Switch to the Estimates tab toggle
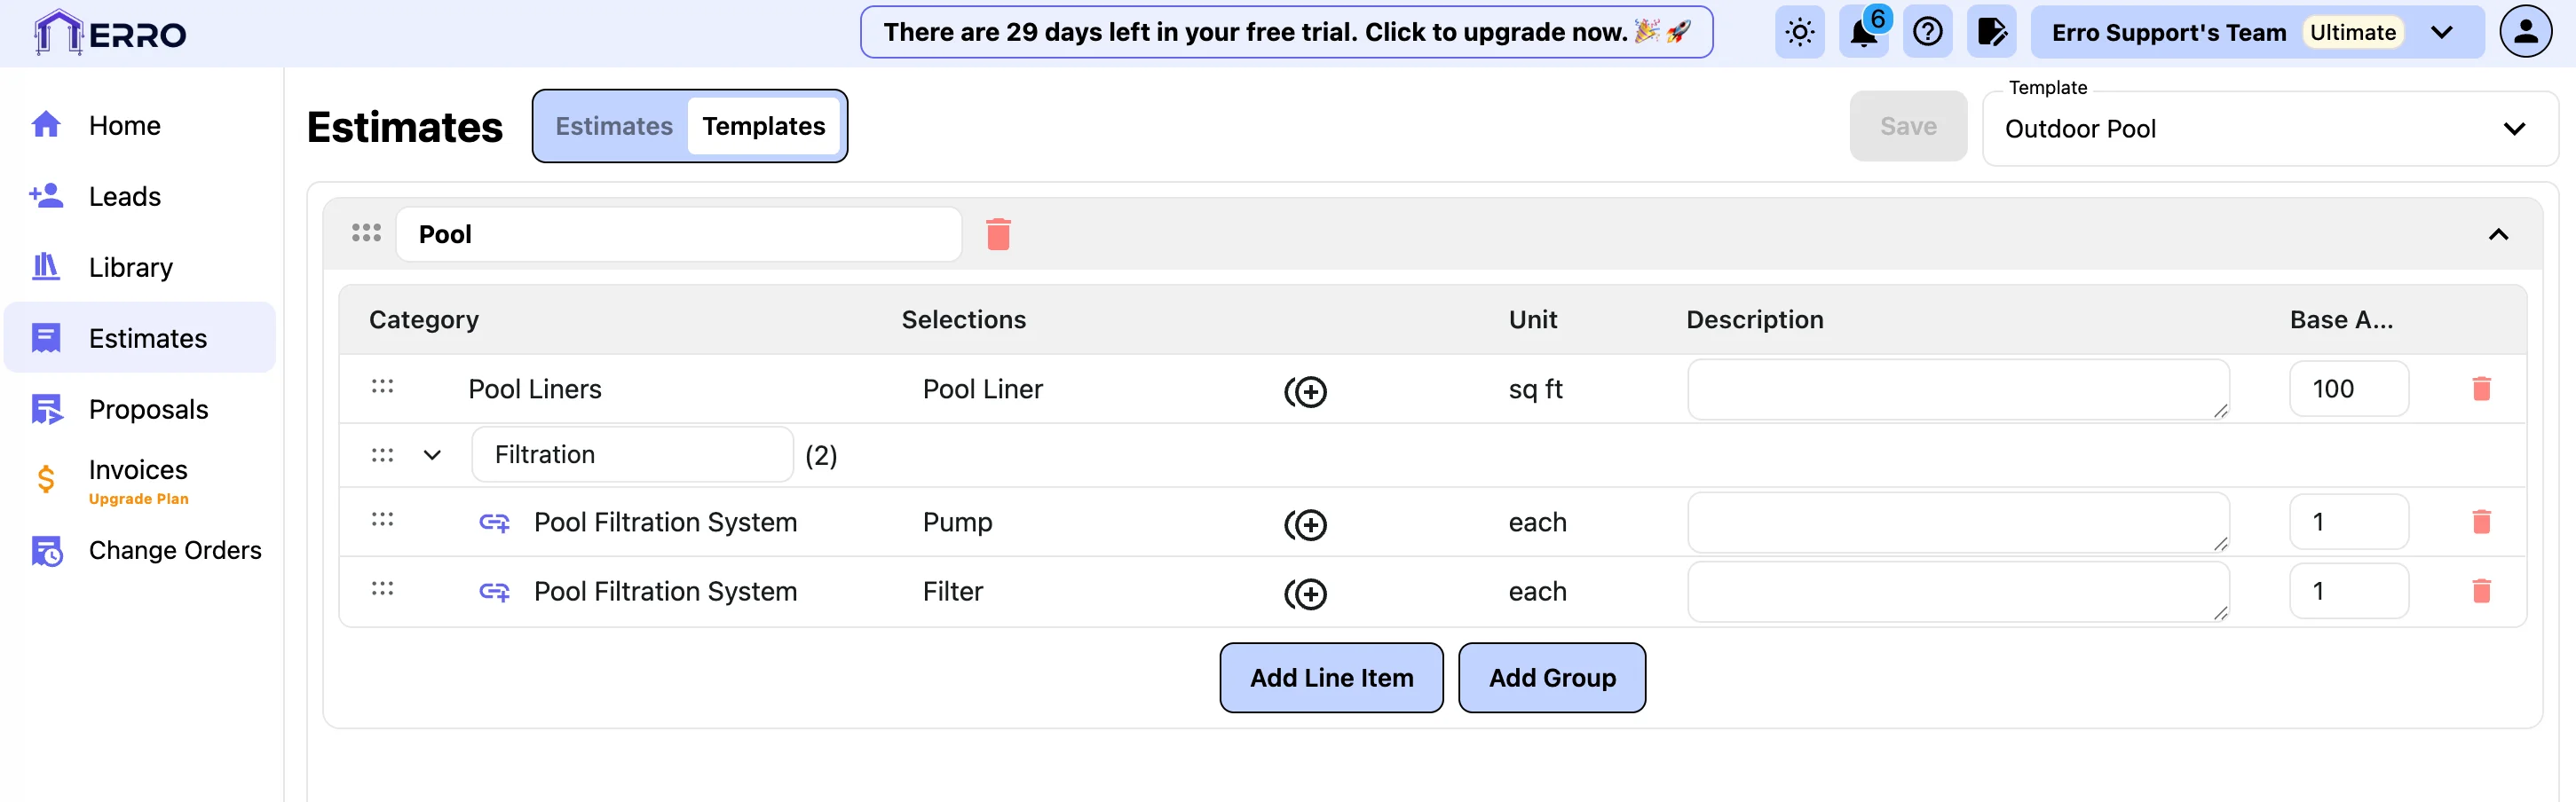Viewport: 2576px width, 802px height. point(614,126)
